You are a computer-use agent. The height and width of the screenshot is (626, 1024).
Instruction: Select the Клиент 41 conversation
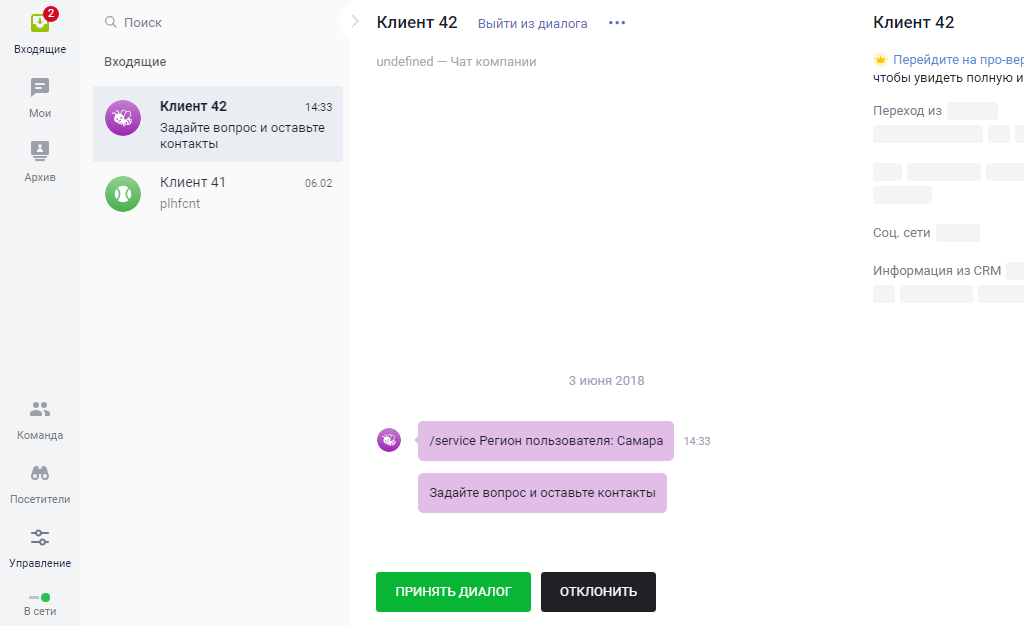coord(218,193)
